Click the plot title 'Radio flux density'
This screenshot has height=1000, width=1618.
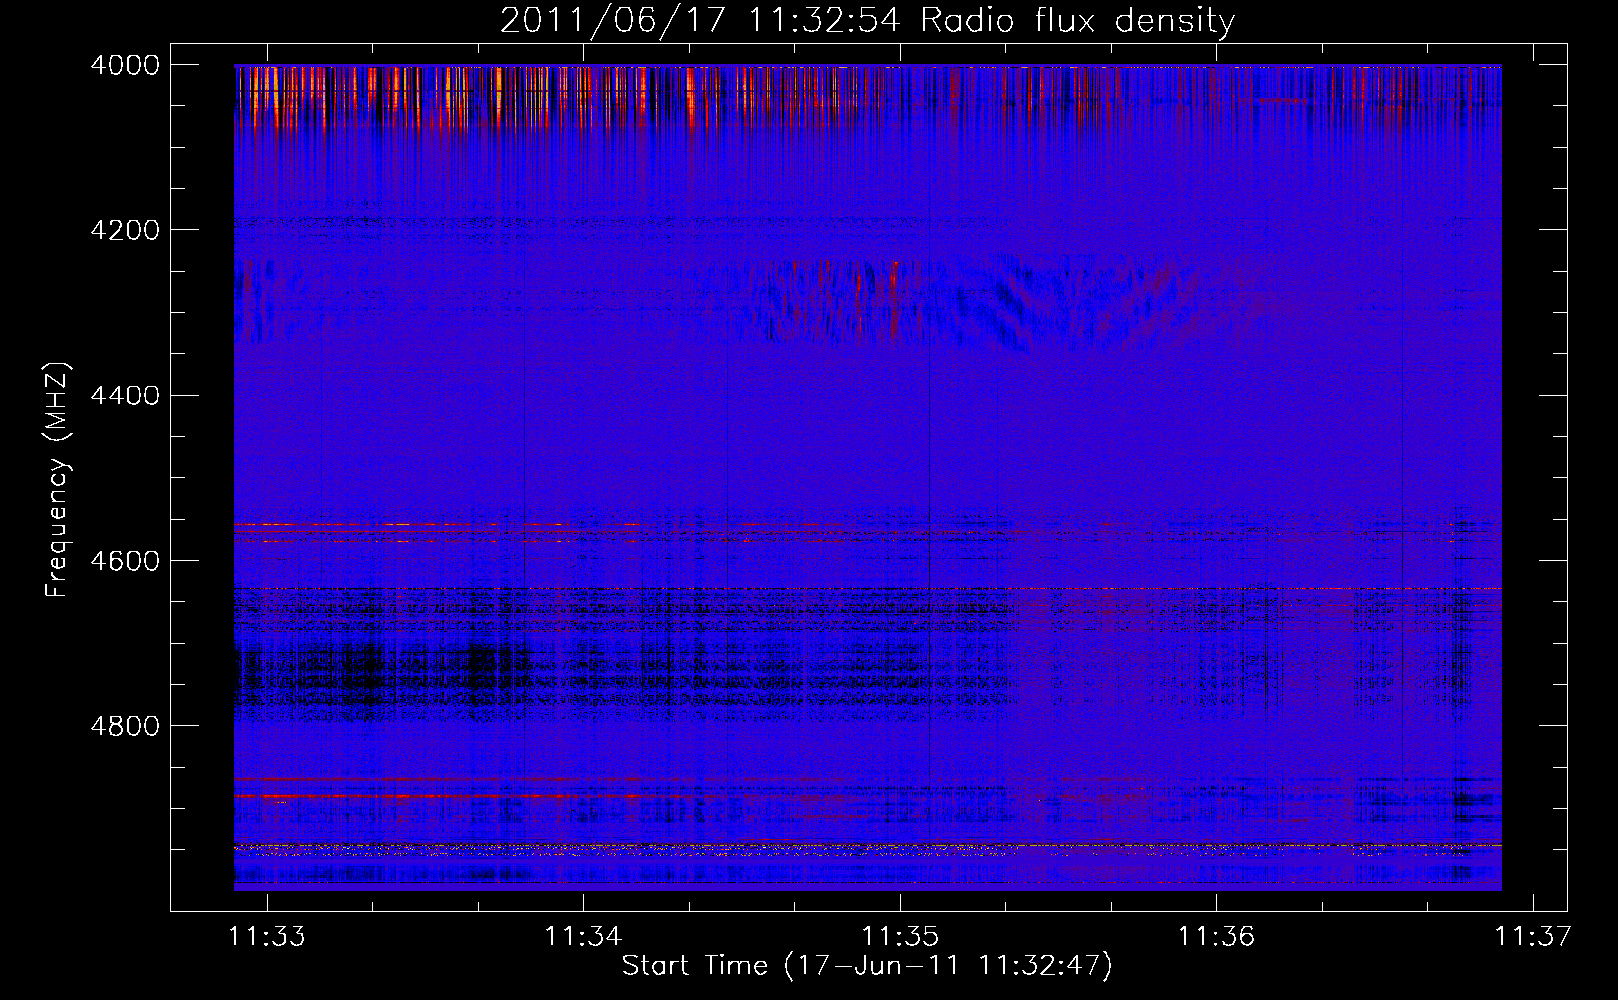coord(1077,21)
